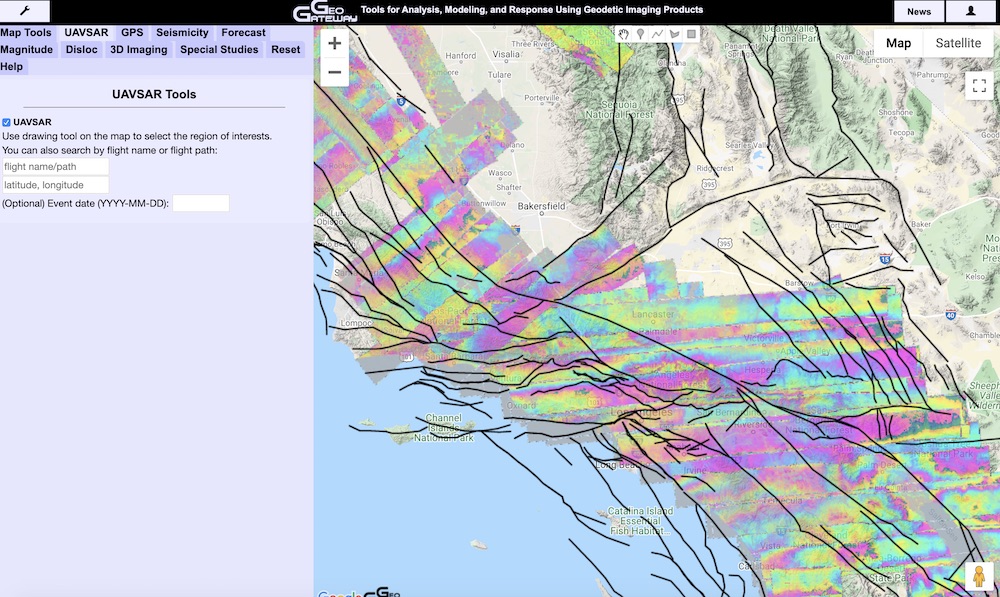The image size is (1000, 597).
Task: Switch map to Satellite view
Action: point(958,43)
